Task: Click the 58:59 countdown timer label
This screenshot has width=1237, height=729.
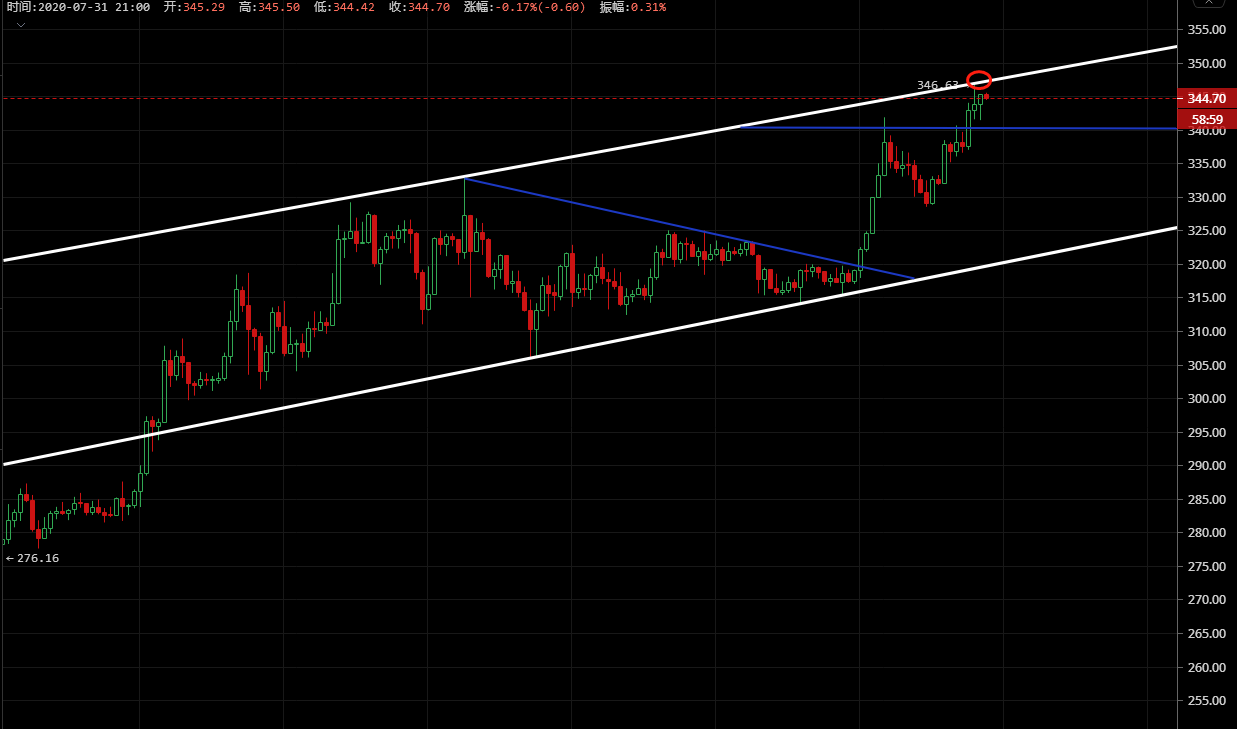Action: (1207, 119)
